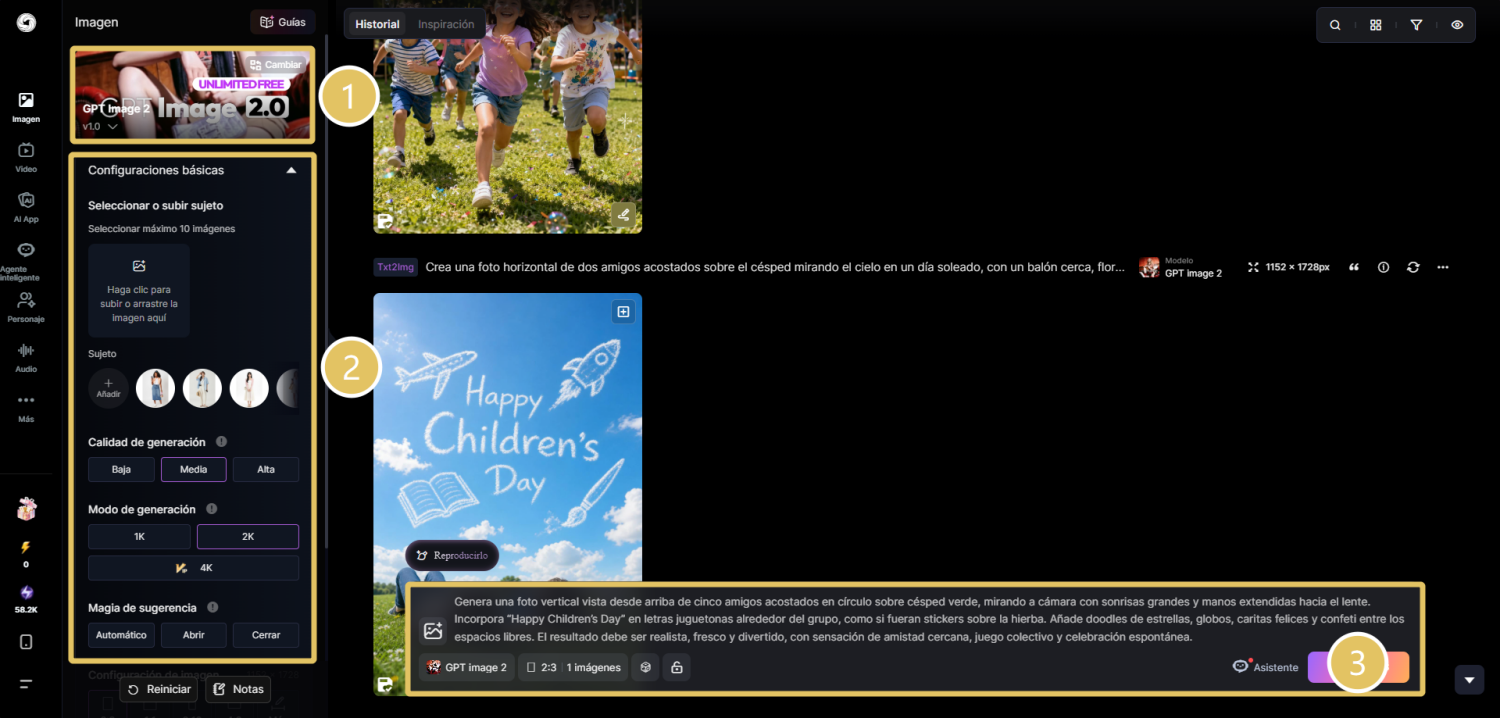Viewport: 1500px width, 718px height.
Task: Open the v1.0 version dropdown
Action: [100, 127]
